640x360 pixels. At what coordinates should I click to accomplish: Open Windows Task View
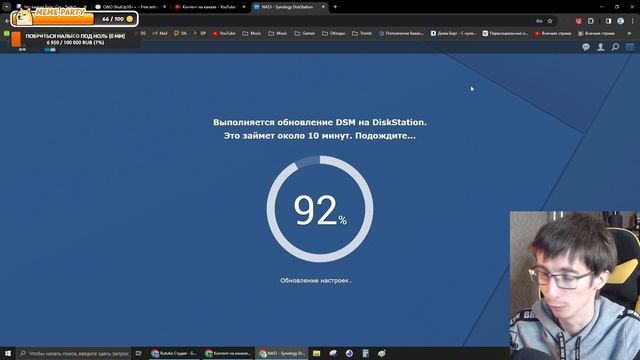139,353
